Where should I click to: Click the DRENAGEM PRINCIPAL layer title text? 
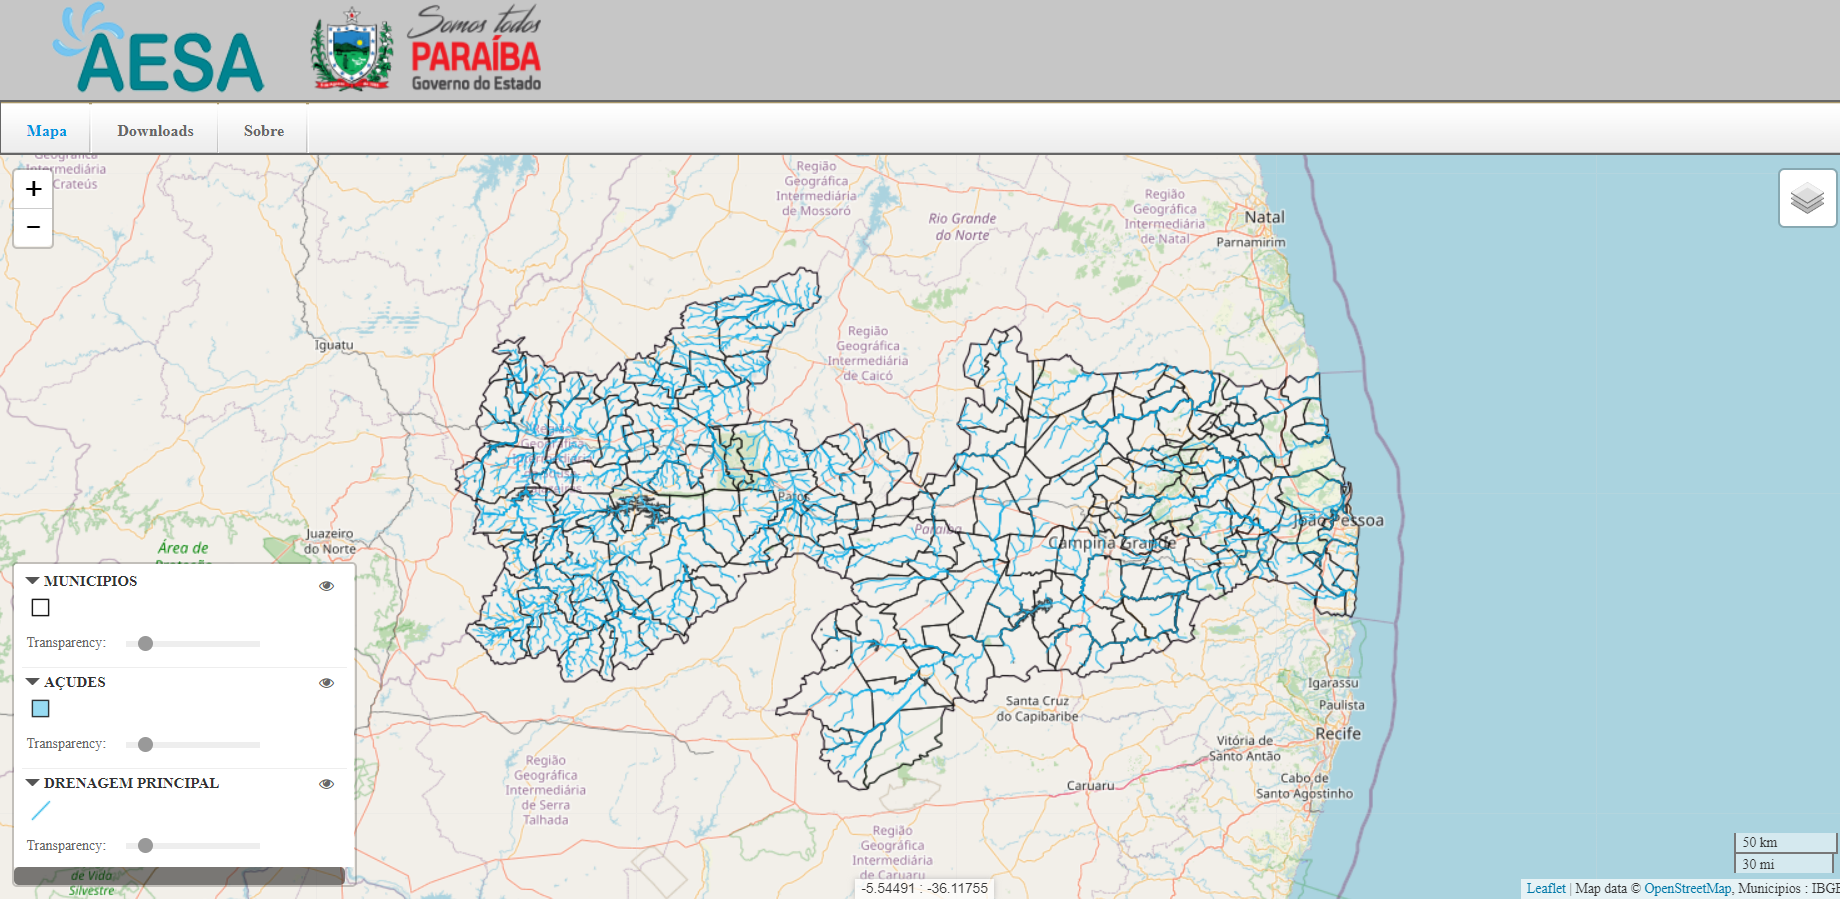point(131,783)
